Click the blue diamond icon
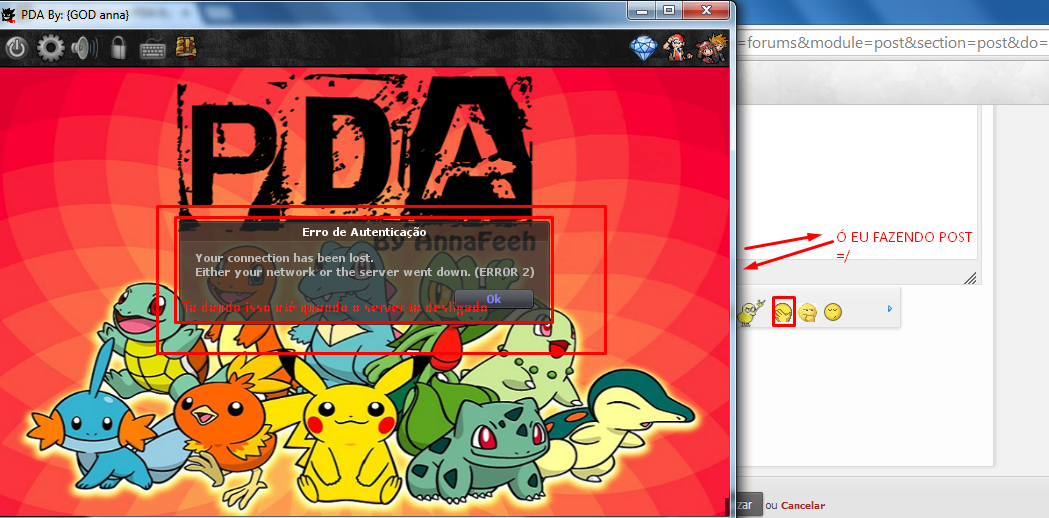The width and height of the screenshot is (1049, 518). (x=644, y=49)
